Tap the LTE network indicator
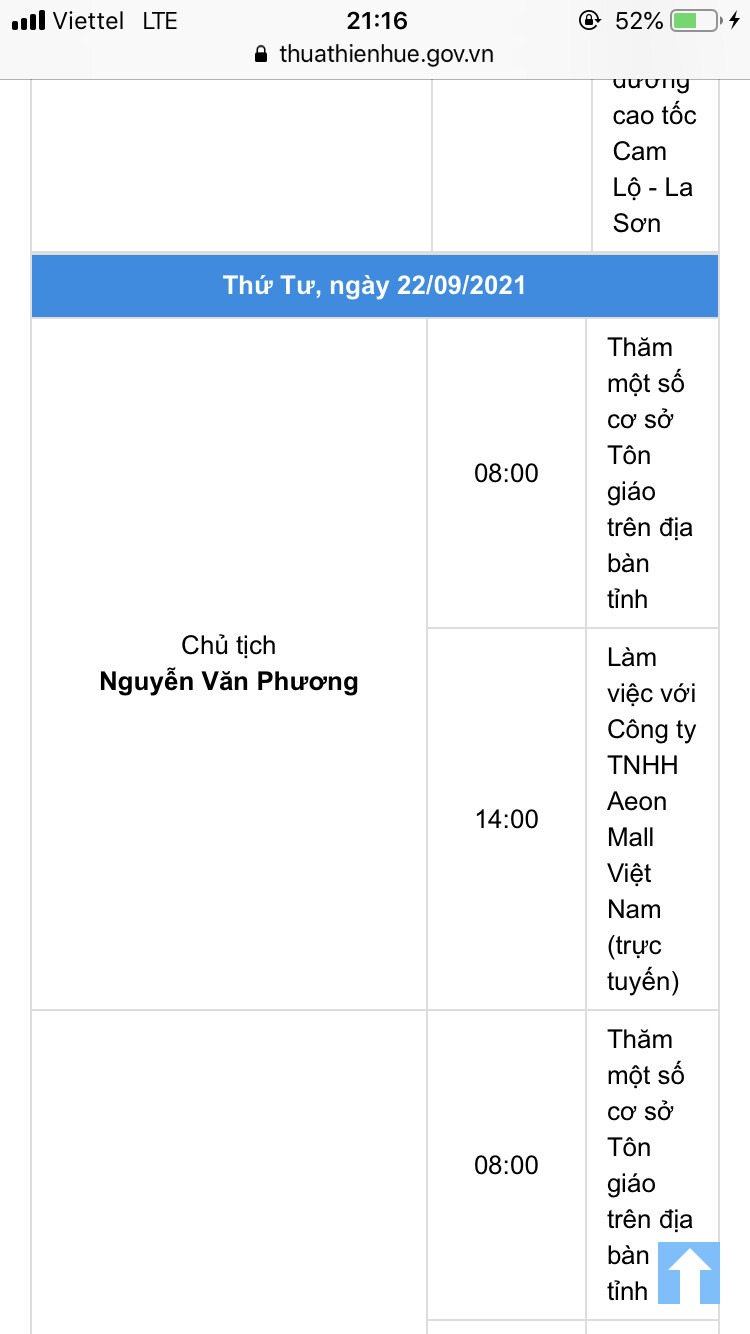 [160, 20]
